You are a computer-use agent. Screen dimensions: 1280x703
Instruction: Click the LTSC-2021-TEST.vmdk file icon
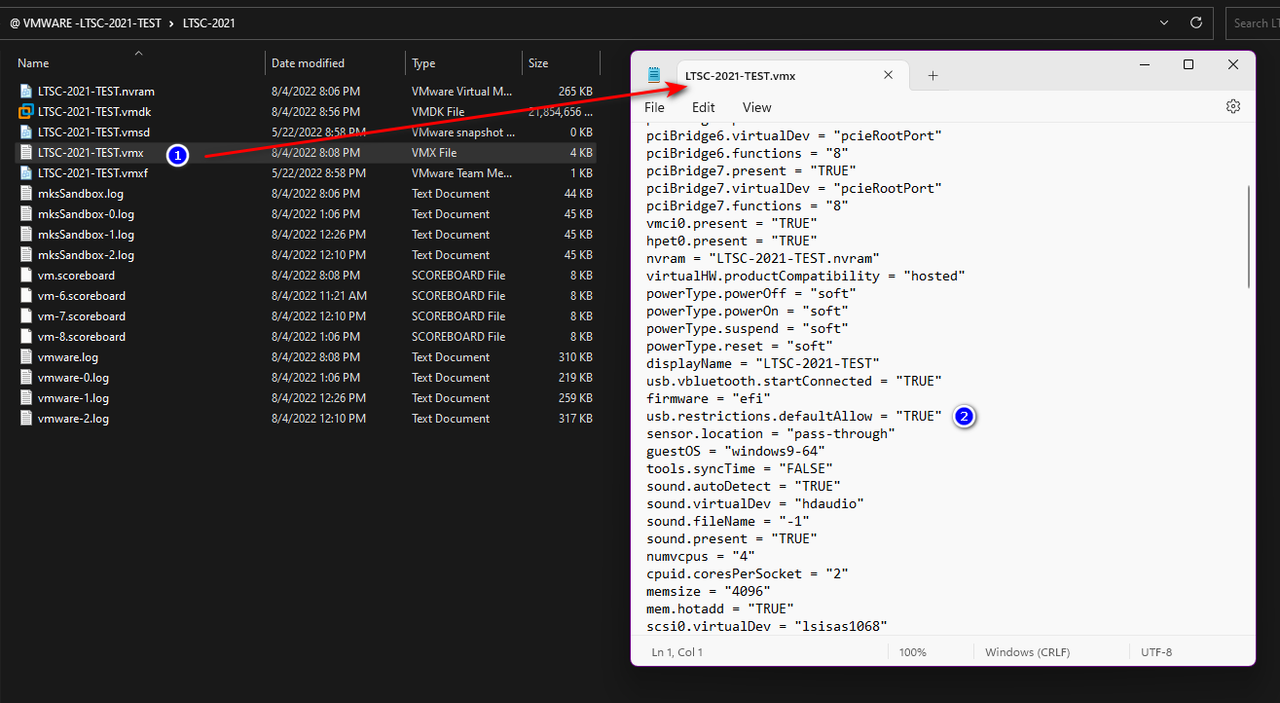[26, 112]
